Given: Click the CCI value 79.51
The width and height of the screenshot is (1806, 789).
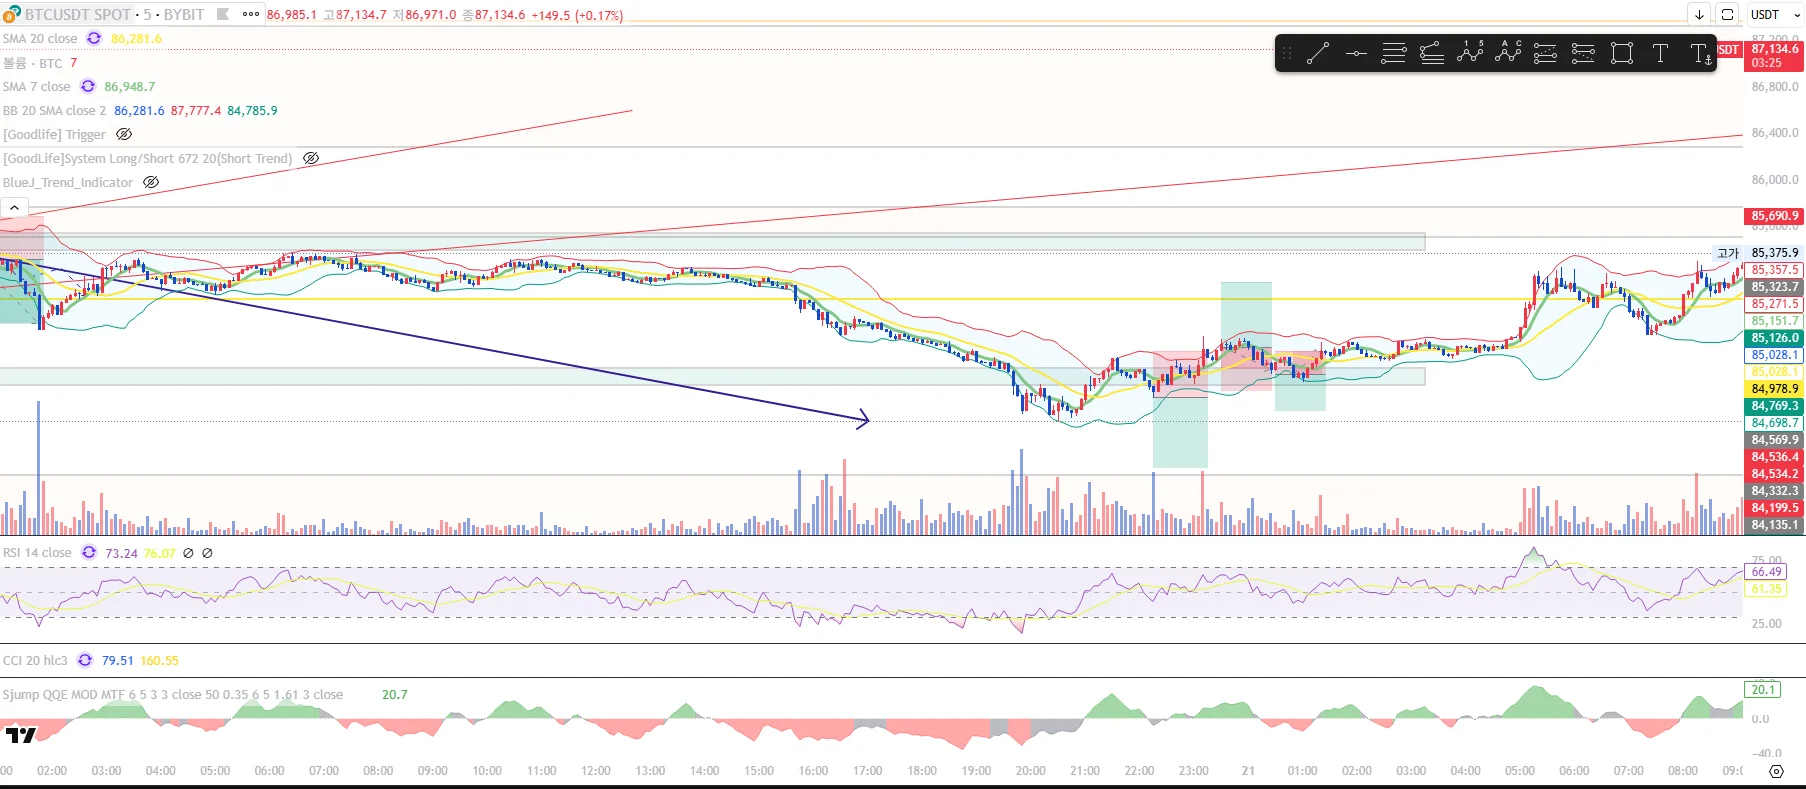Looking at the screenshot, I should 117,660.
